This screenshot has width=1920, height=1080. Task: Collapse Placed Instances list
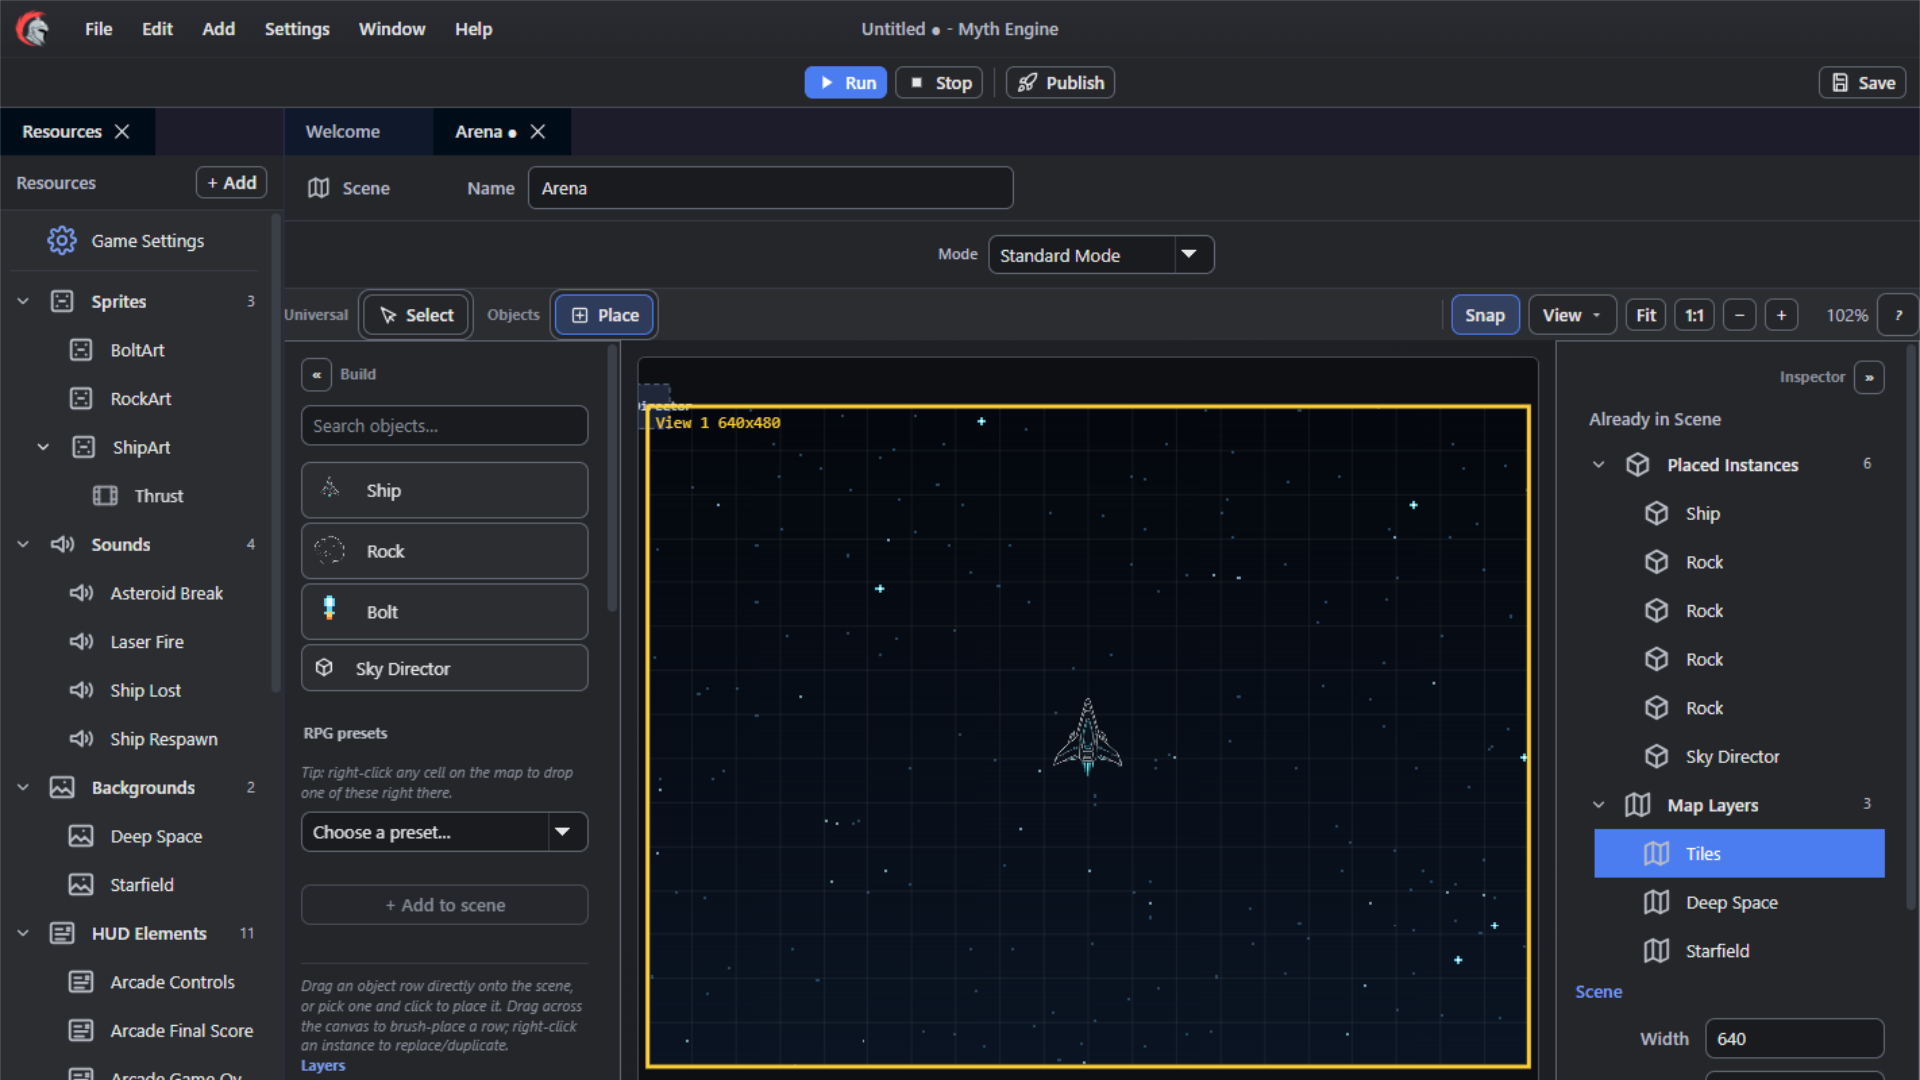(x=1599, y=465)
